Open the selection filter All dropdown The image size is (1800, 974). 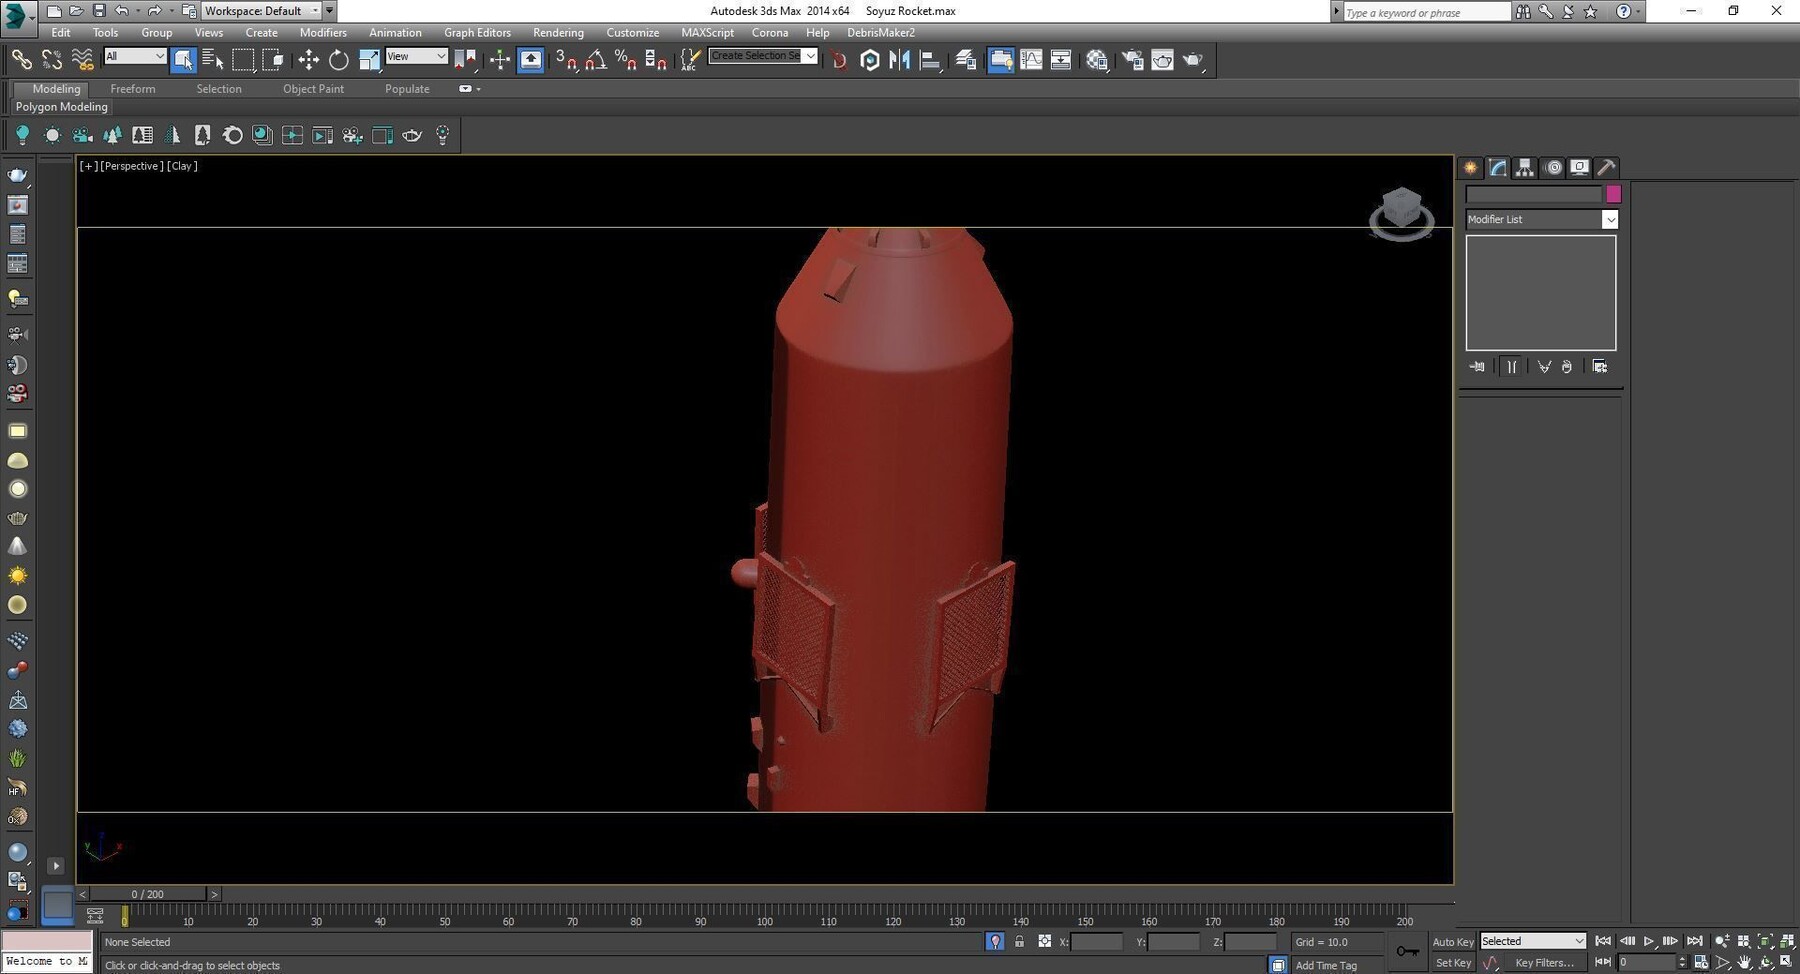tap(134, 56)
